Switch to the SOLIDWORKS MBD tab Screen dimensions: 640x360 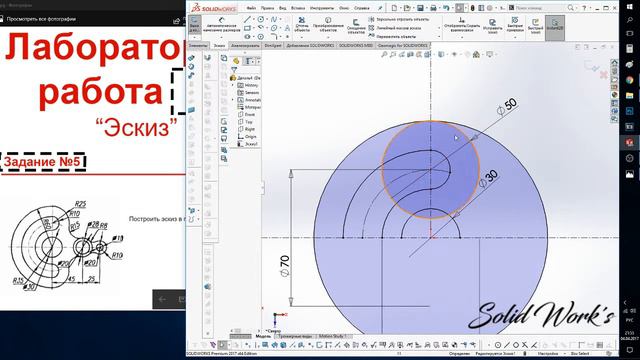[x=356, y=46]
